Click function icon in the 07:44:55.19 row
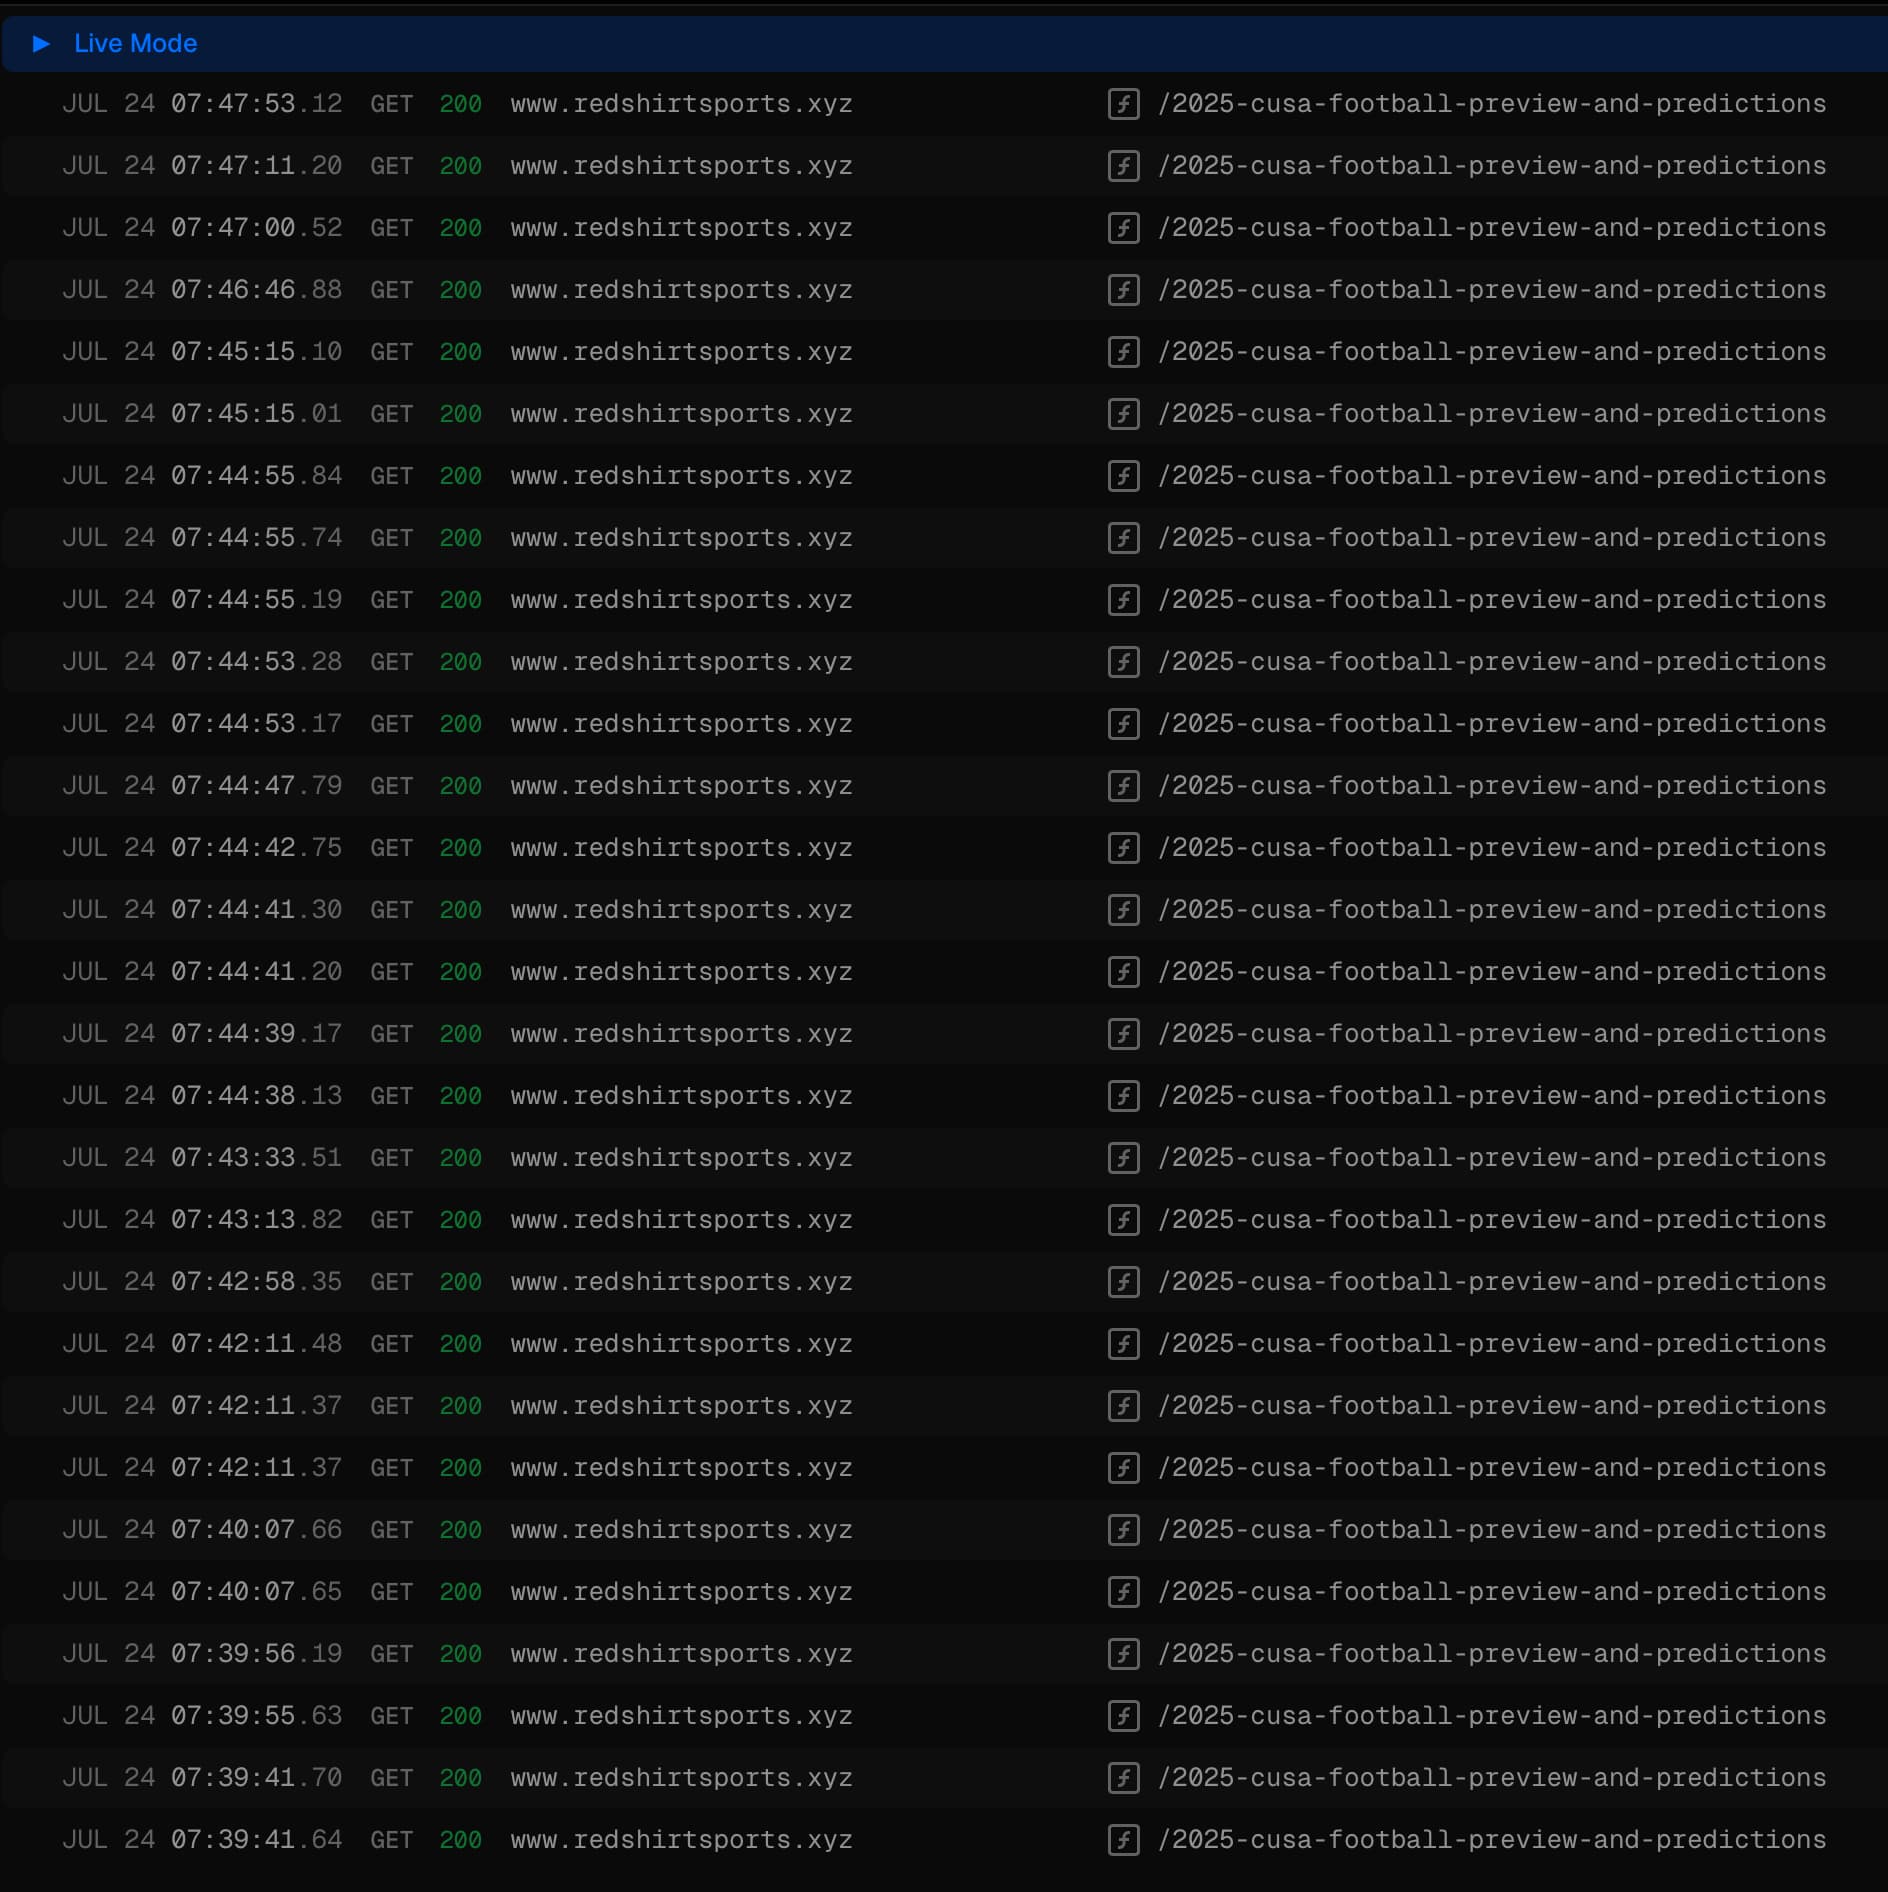 pos(1123,600)
